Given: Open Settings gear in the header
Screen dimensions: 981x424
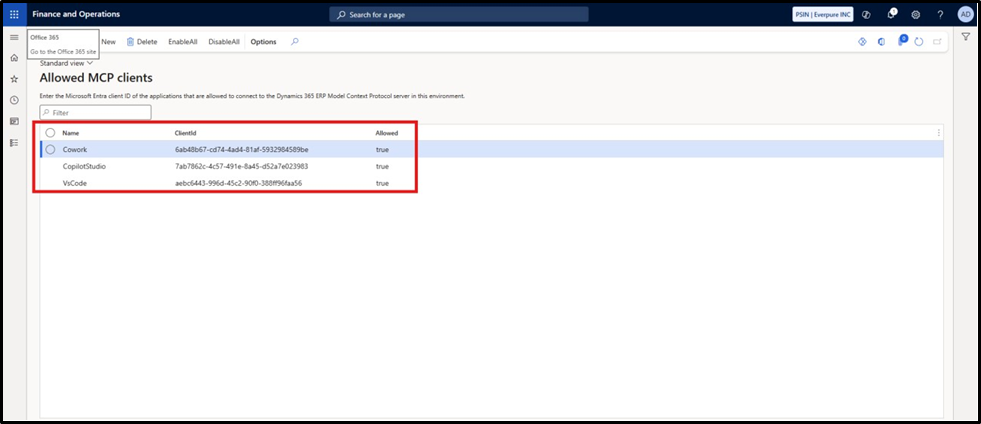Looking at the screenshot, I should (915, 14).
